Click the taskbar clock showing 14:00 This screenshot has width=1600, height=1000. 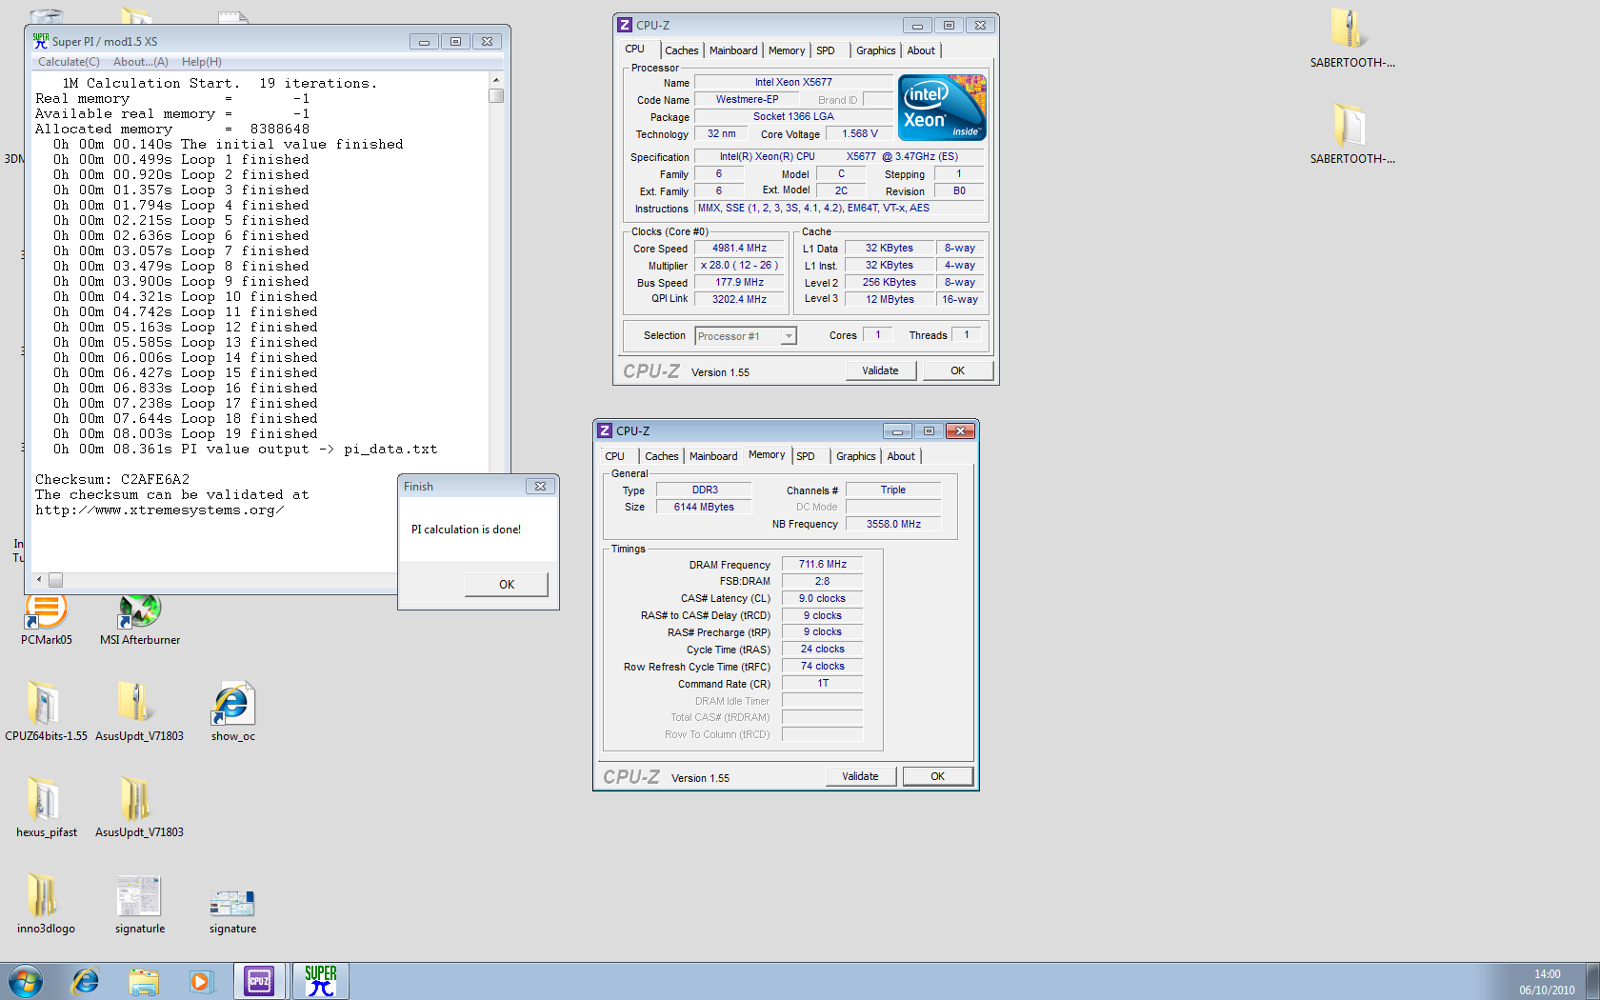tap(1547, 974)
